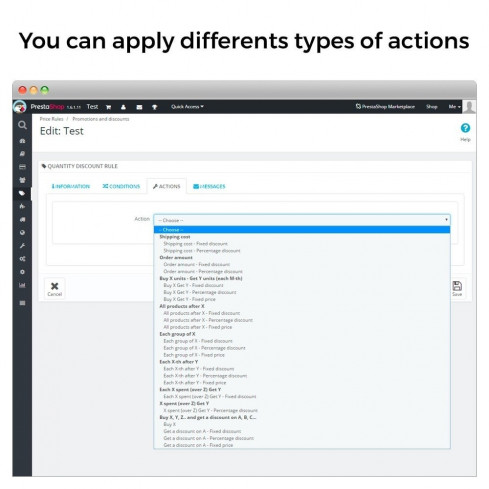
Task: Open the shopping cart icon in top bar
Action: [x=108, y=107]
